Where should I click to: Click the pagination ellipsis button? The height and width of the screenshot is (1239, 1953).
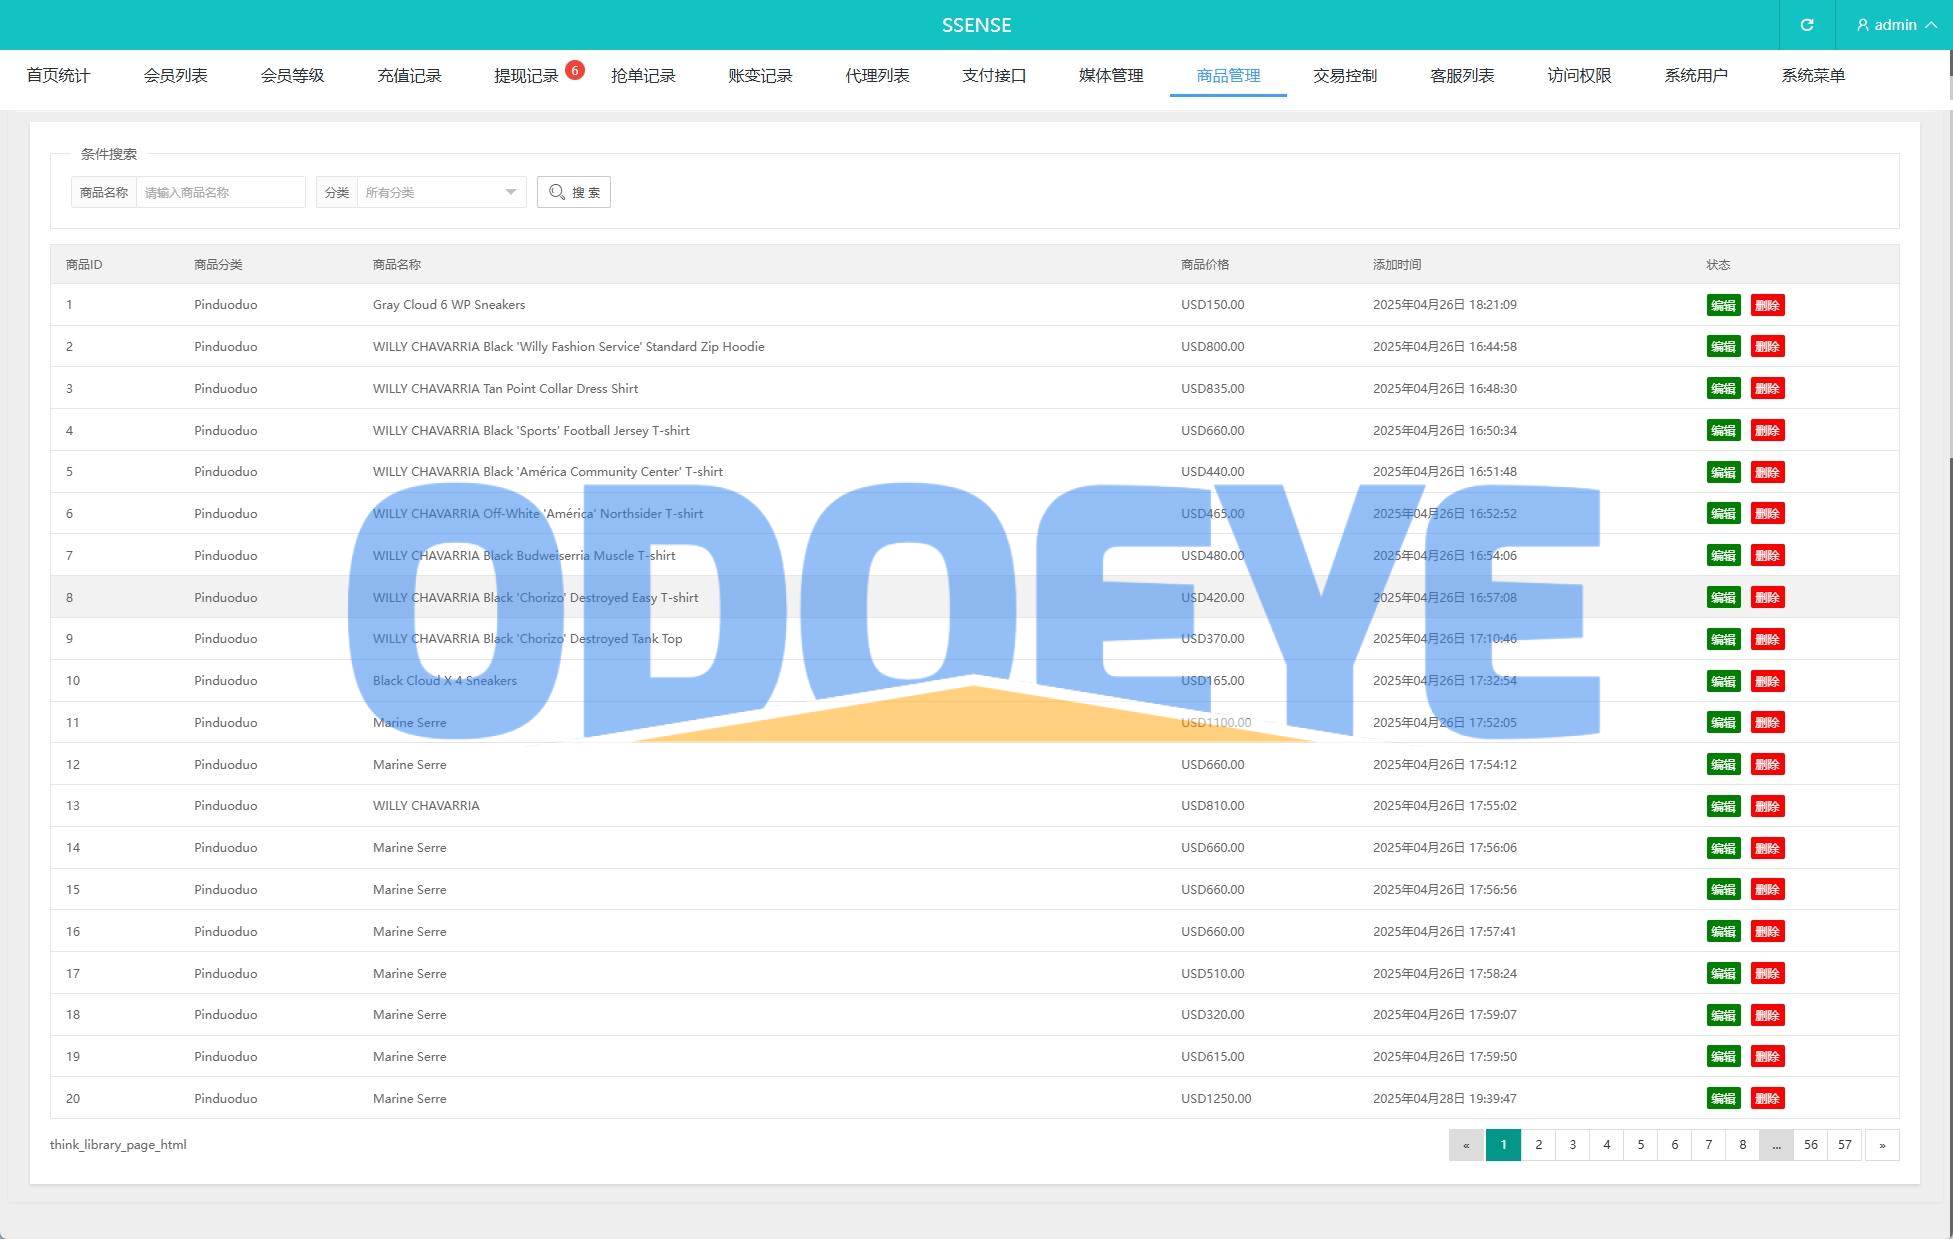tap(1776, 1145)
